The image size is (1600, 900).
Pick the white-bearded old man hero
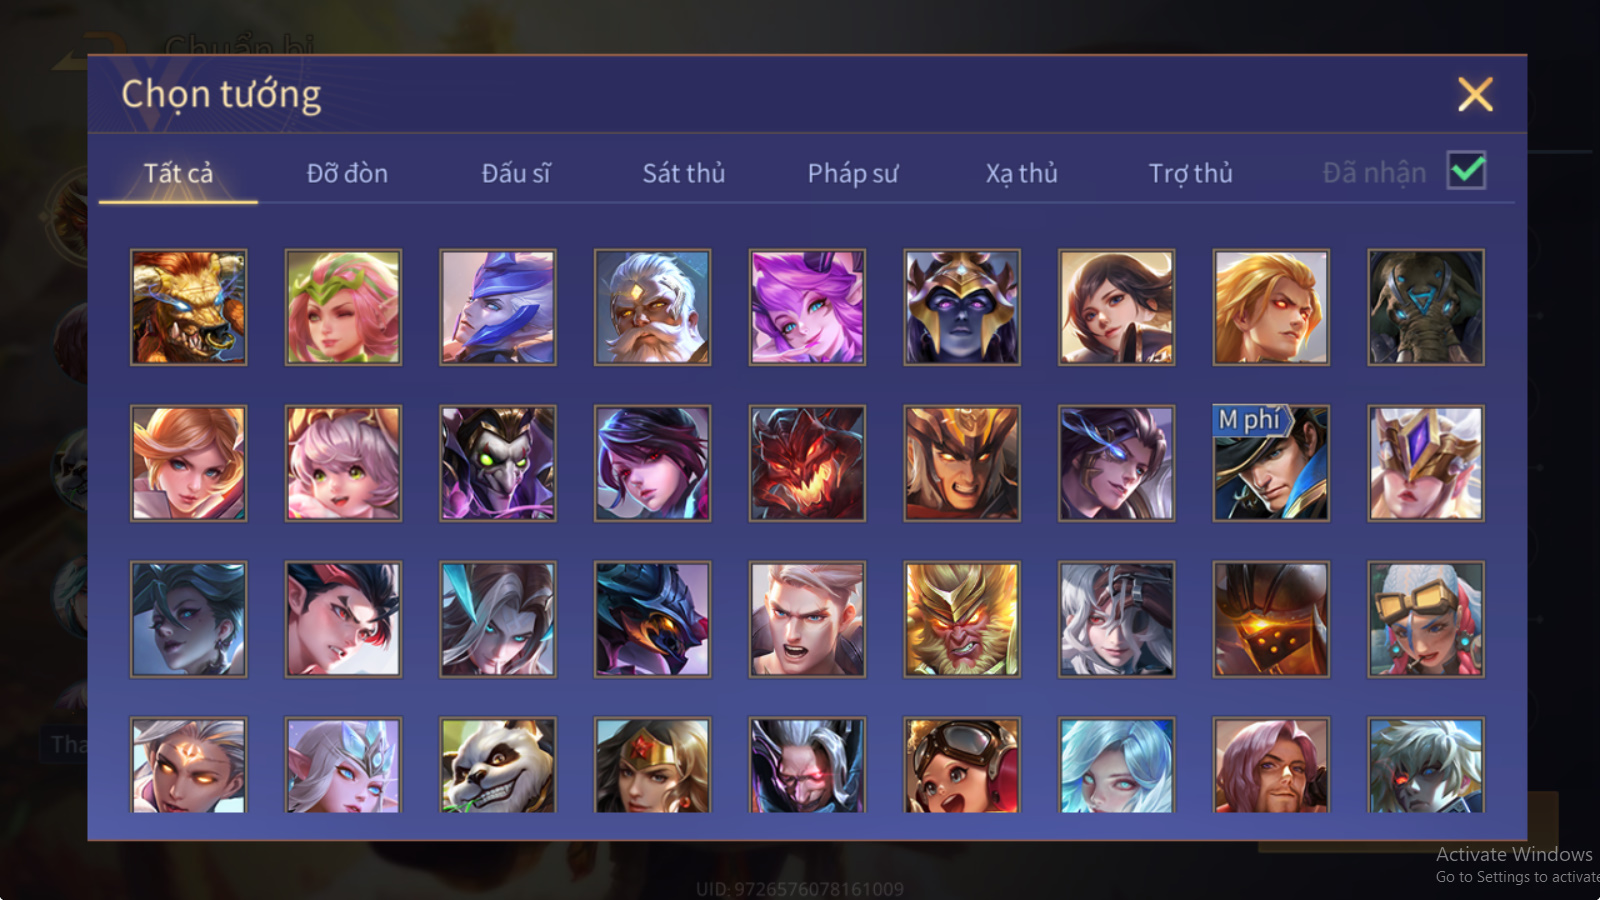652,307
